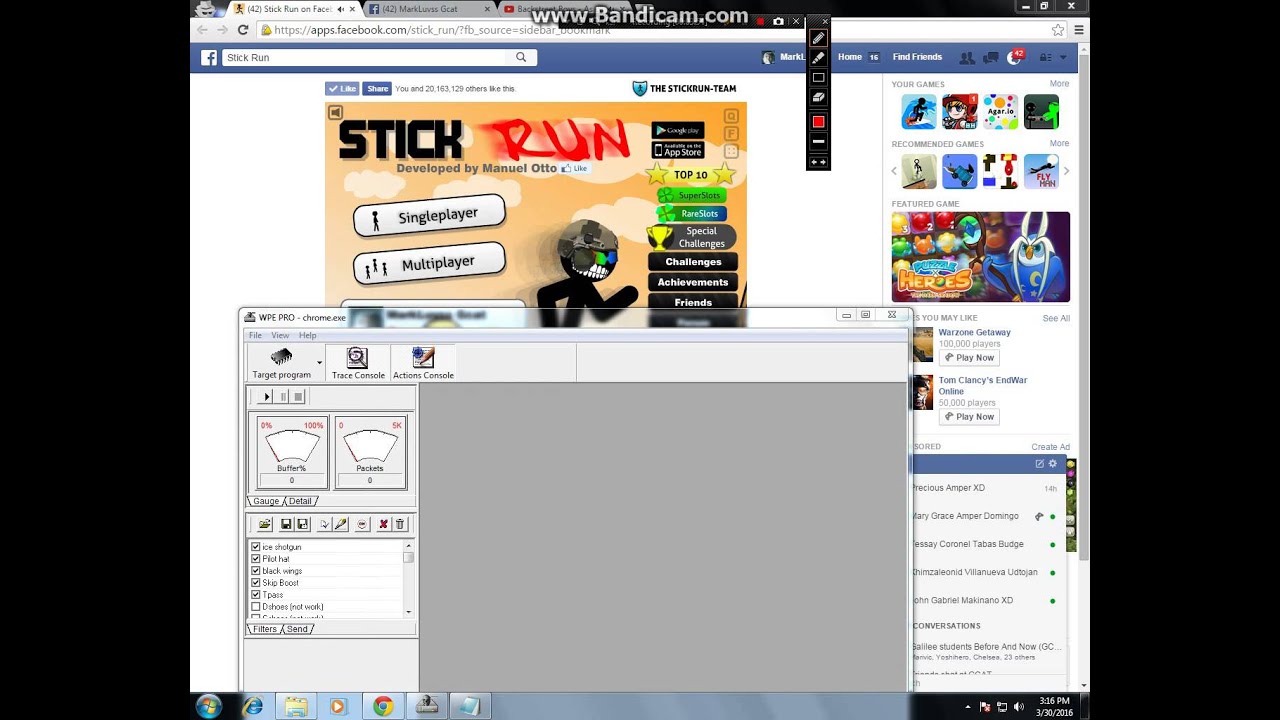Open Facebook messages icon
This screenshot has width=1280, height=720.
pyautogui.click(x=991, y=58)
